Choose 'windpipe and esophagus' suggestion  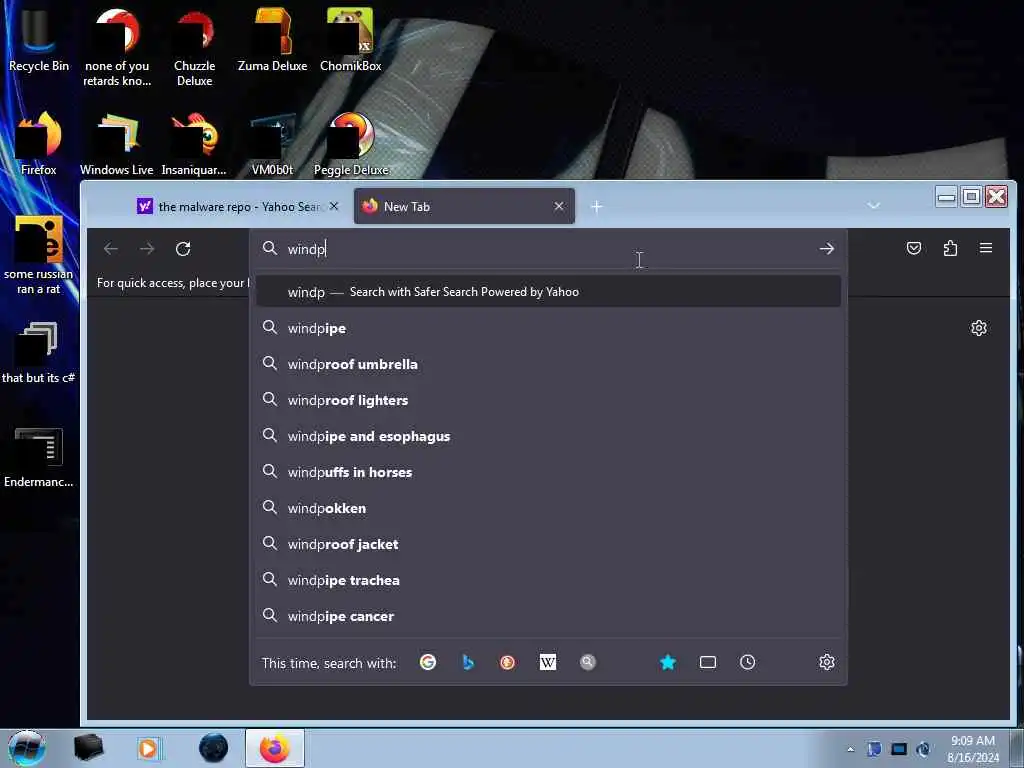click(x=549, y=436)
